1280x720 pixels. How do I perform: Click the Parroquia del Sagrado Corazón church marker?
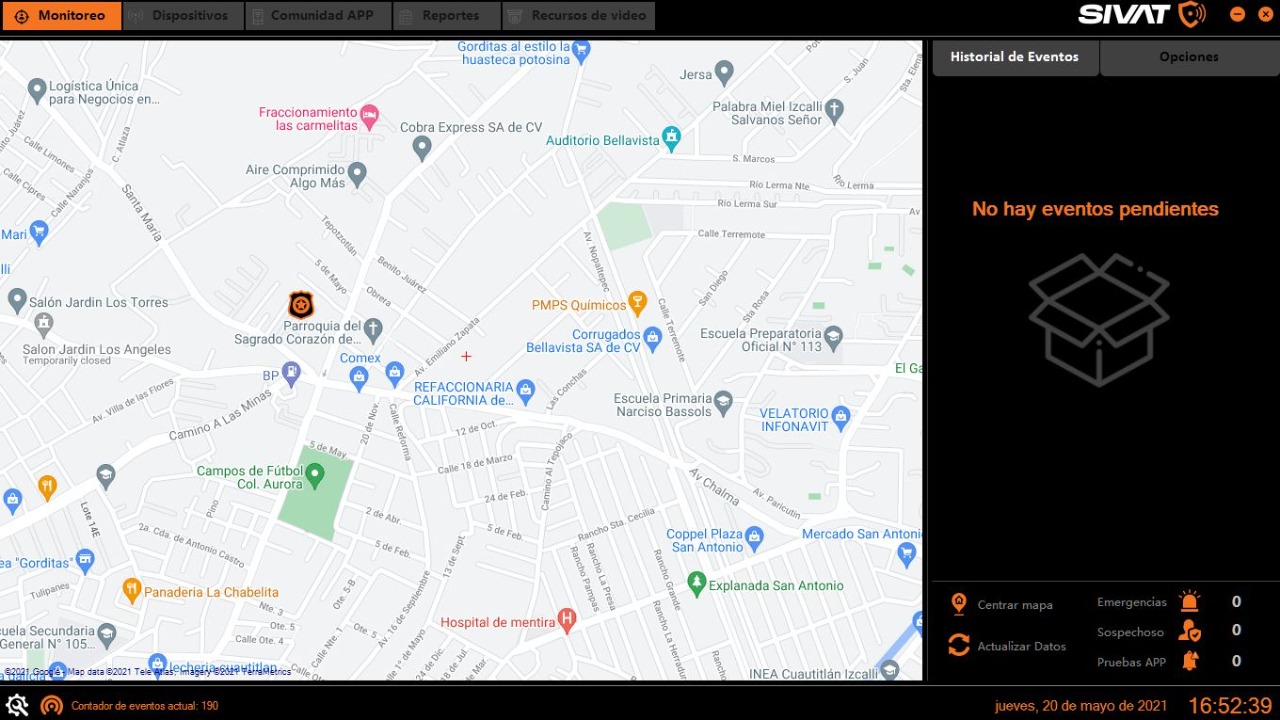coord(373,328)
